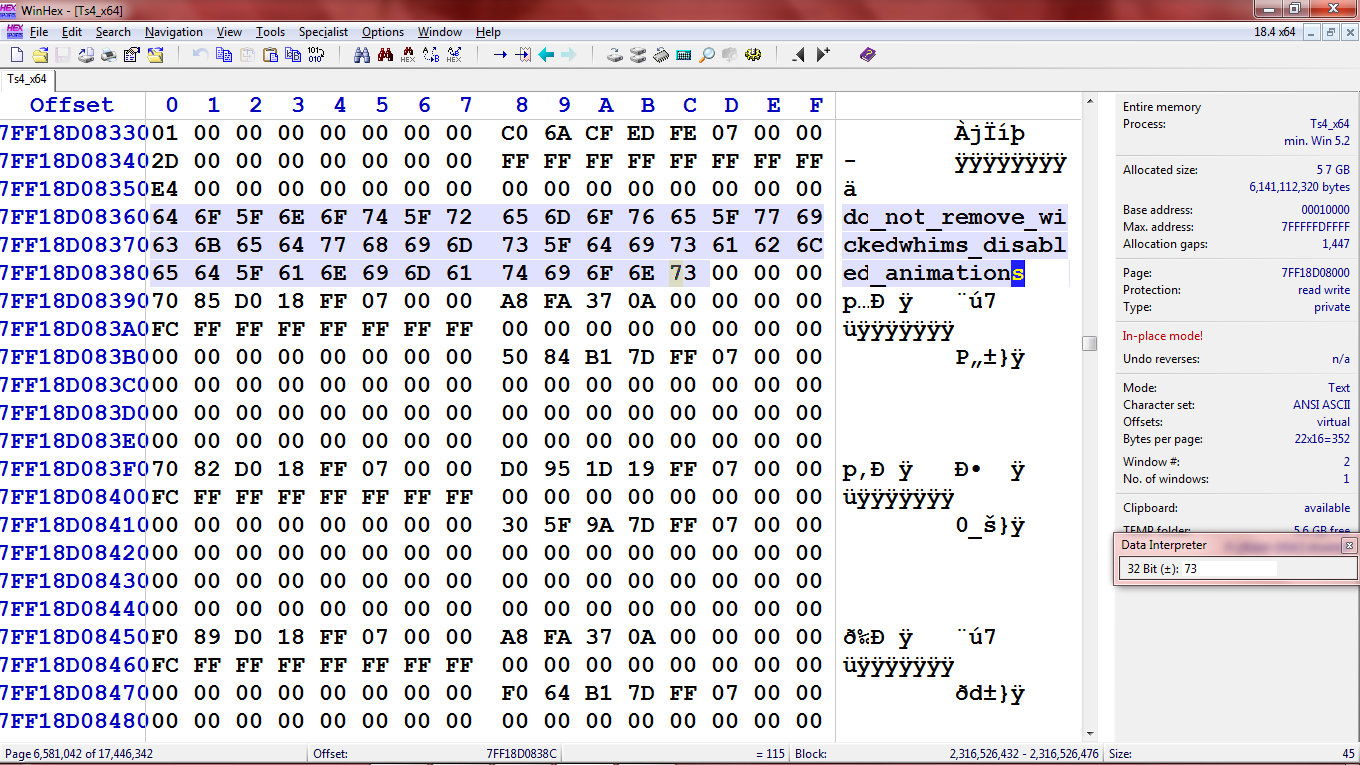The height and width of the screenshot is (765, 1360).
Task: Click the black right triangle plus icon
Action: [x=822, y=55]
